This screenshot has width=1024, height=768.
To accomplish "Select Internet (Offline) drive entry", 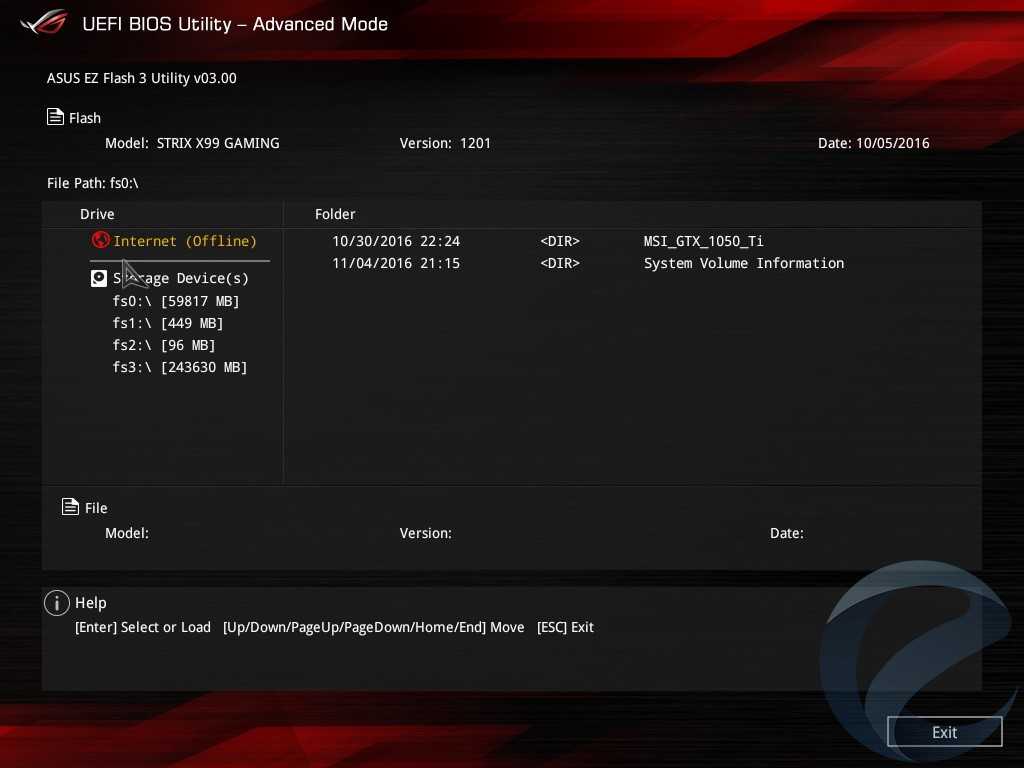I will point(185,241).
